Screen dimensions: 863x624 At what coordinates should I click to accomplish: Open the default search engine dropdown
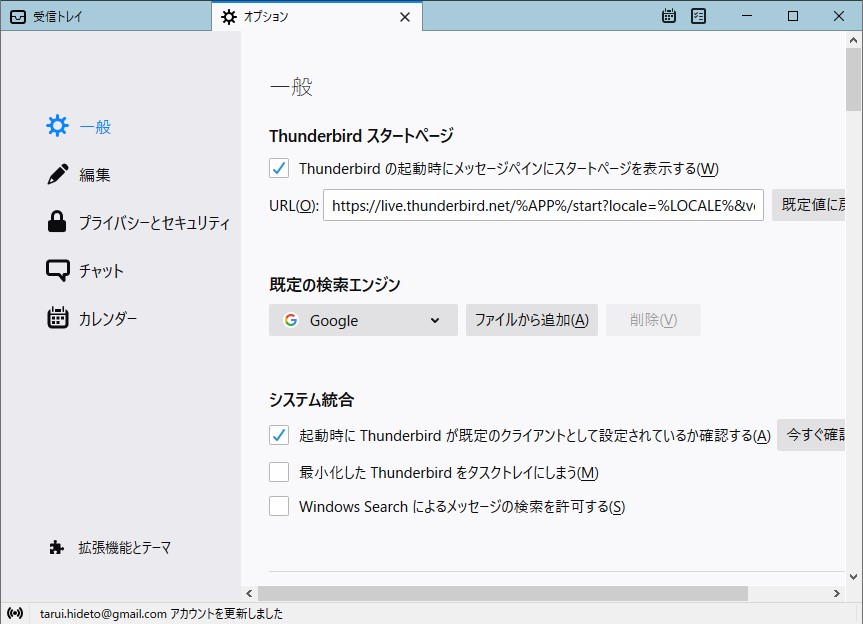point(434,320)
